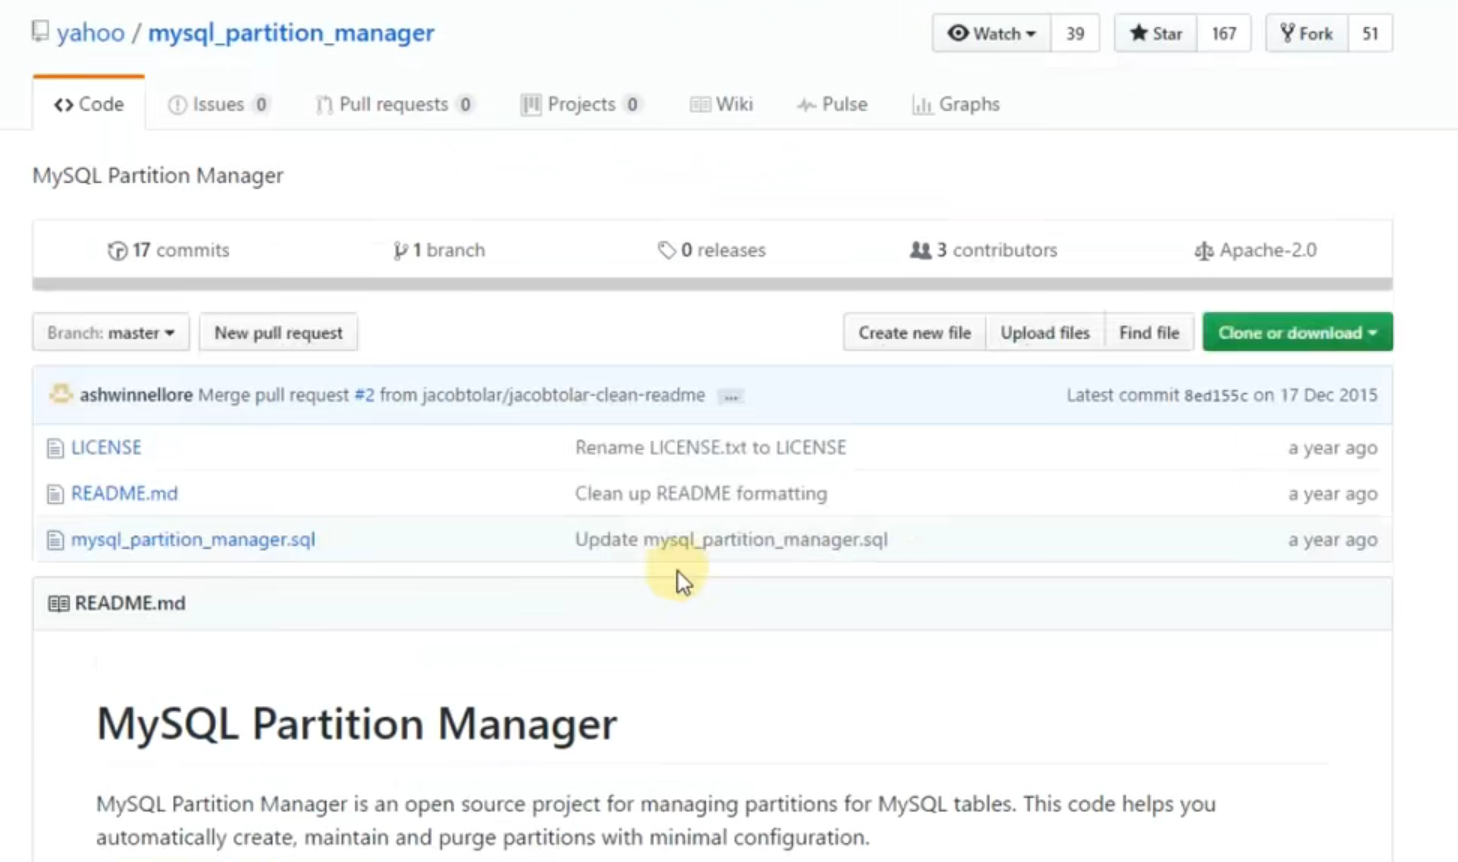Click the language color bar
Image resolution: width=1458 pixels, height=862 pixels.
[712, 285]
